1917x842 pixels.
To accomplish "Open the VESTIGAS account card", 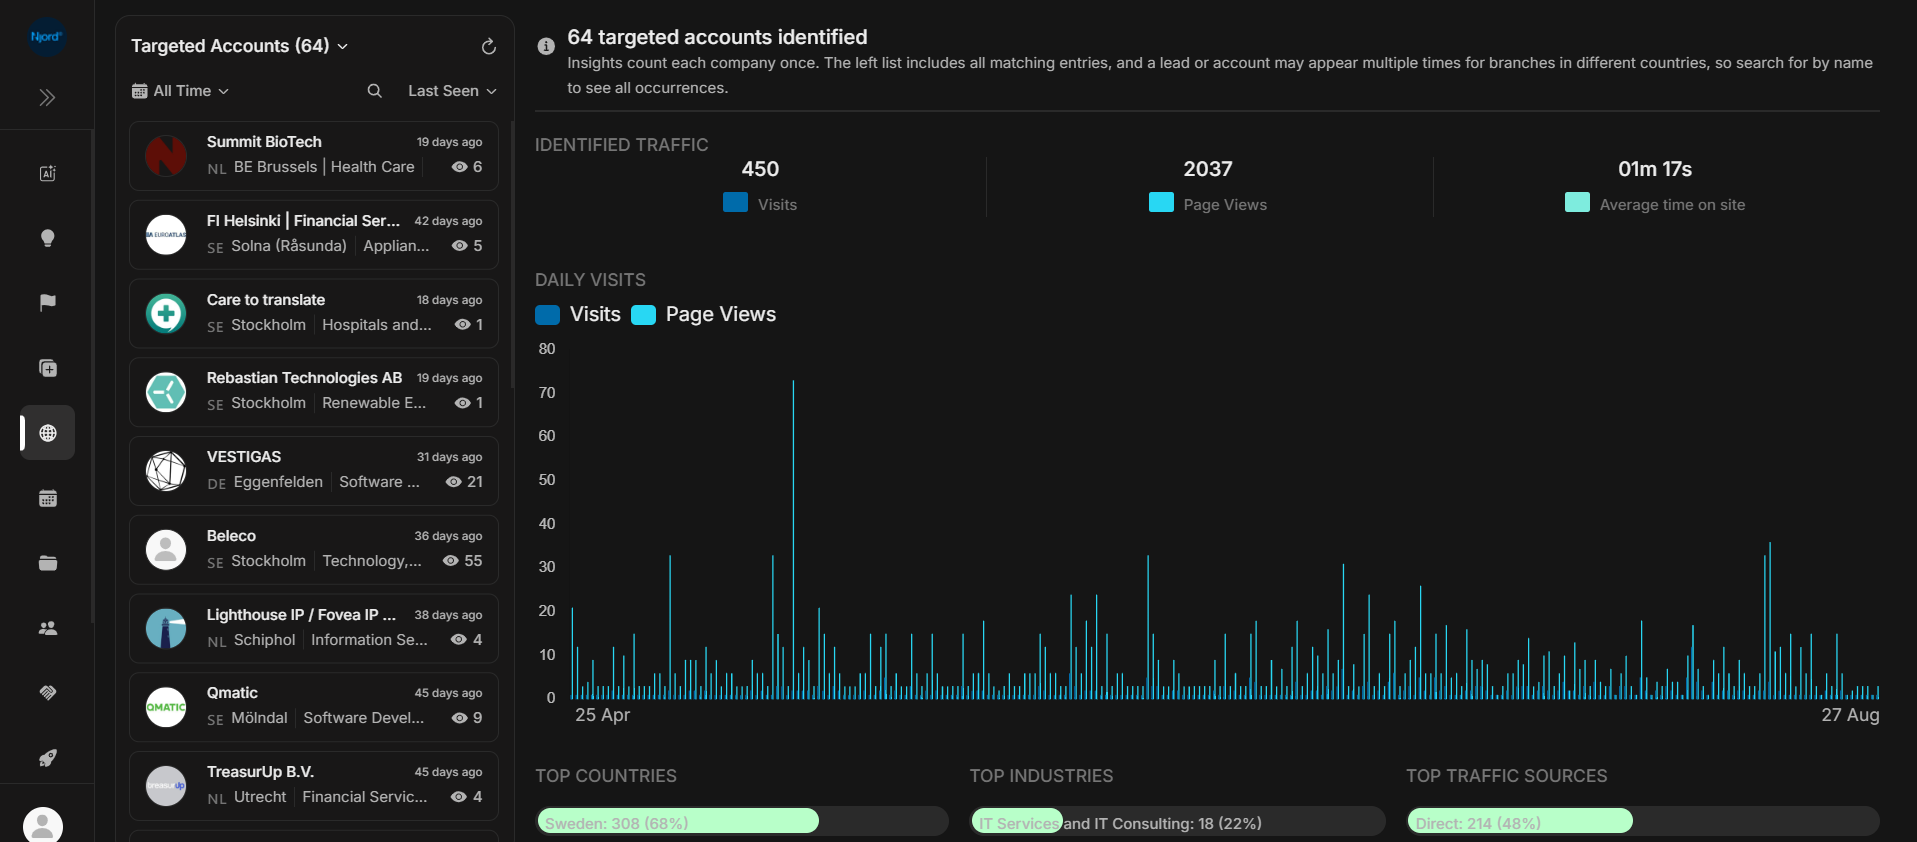I will click(x=314, y=471).
